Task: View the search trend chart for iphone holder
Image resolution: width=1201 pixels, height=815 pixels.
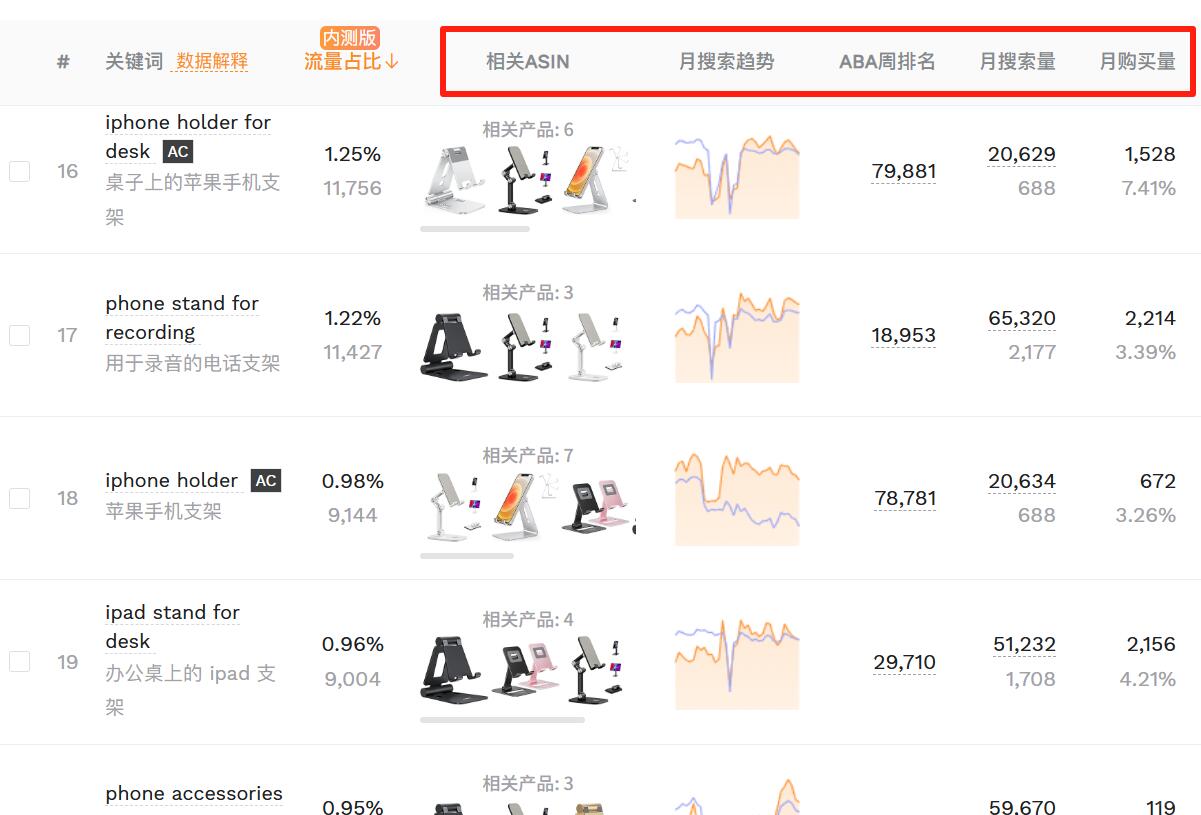Action: pyautogui.click(x=737, y=499)
